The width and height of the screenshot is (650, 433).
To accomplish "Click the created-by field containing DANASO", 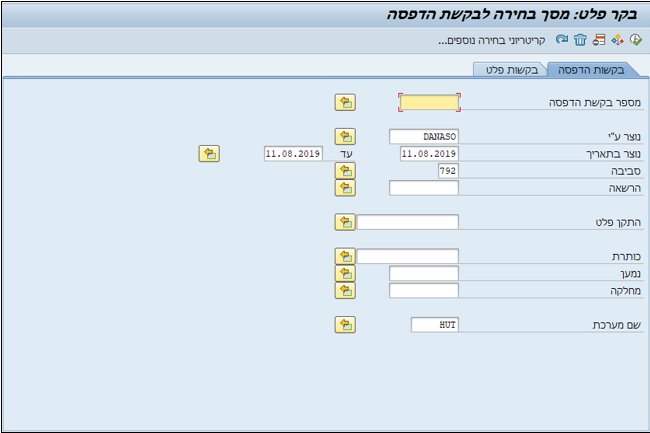I will click(x=424, y=136).
